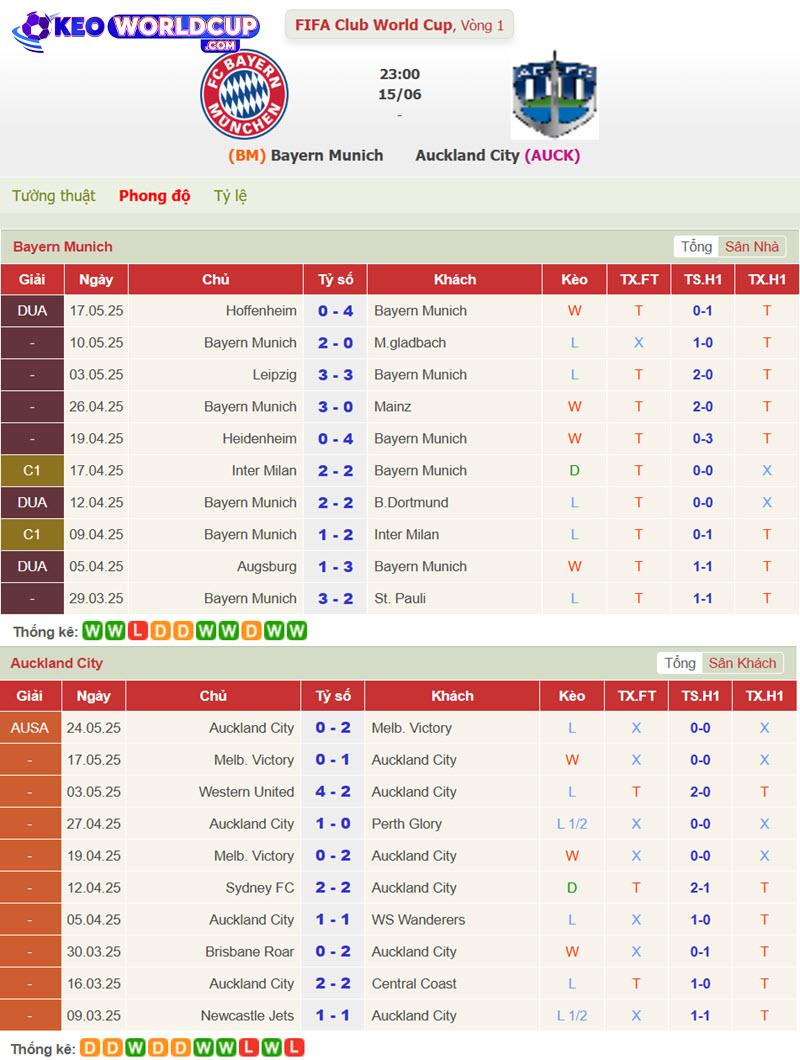Click the Giải header in Auckland's table

30,696
